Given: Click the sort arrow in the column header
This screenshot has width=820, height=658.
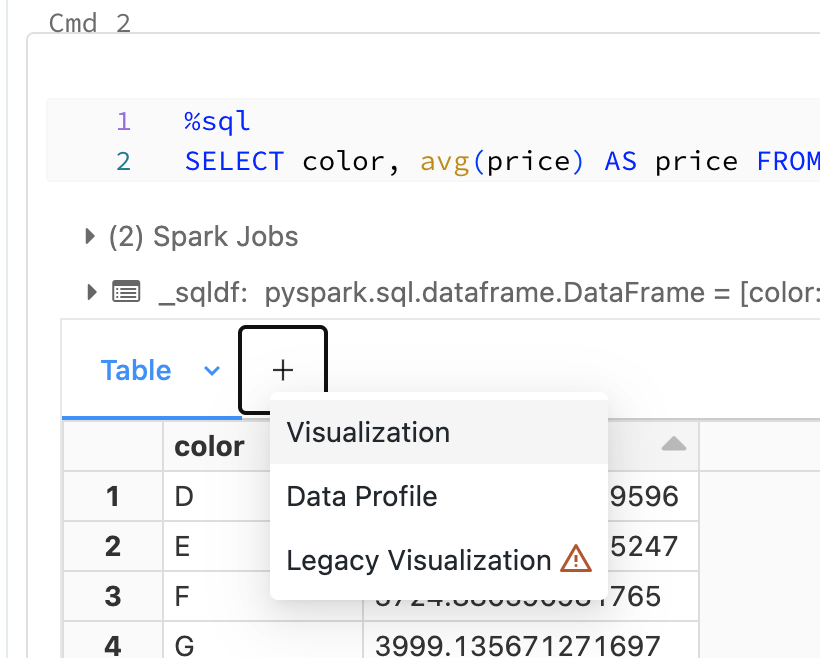Looking at the screenshot, I should click(x=674, y=444).
